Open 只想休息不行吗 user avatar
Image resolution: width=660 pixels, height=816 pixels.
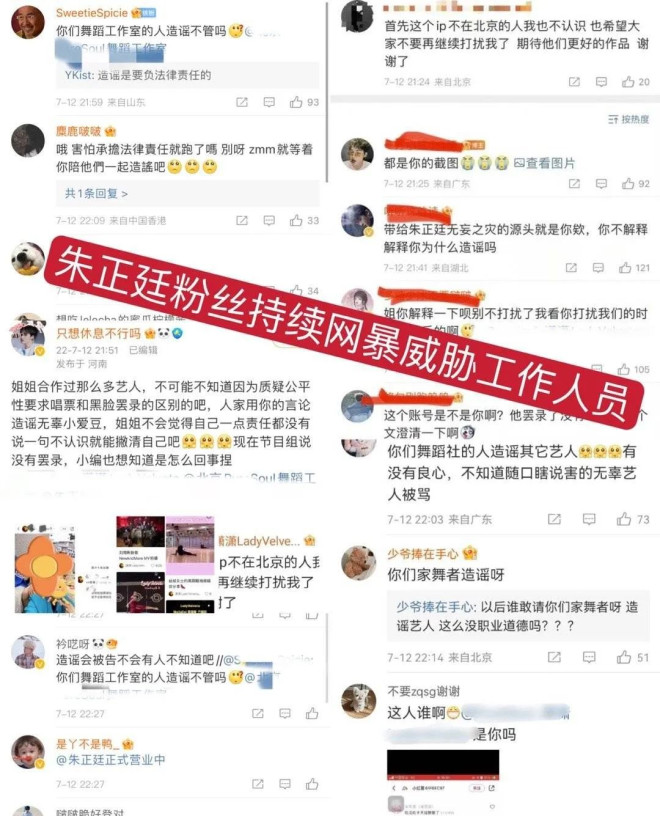coord(28,339)
